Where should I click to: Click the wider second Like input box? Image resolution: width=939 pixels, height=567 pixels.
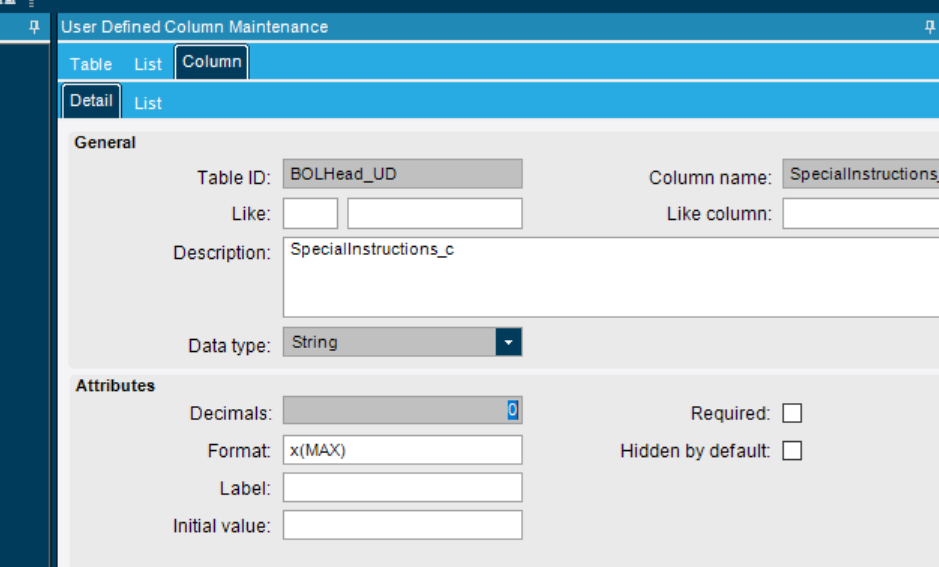coord(435,214)
